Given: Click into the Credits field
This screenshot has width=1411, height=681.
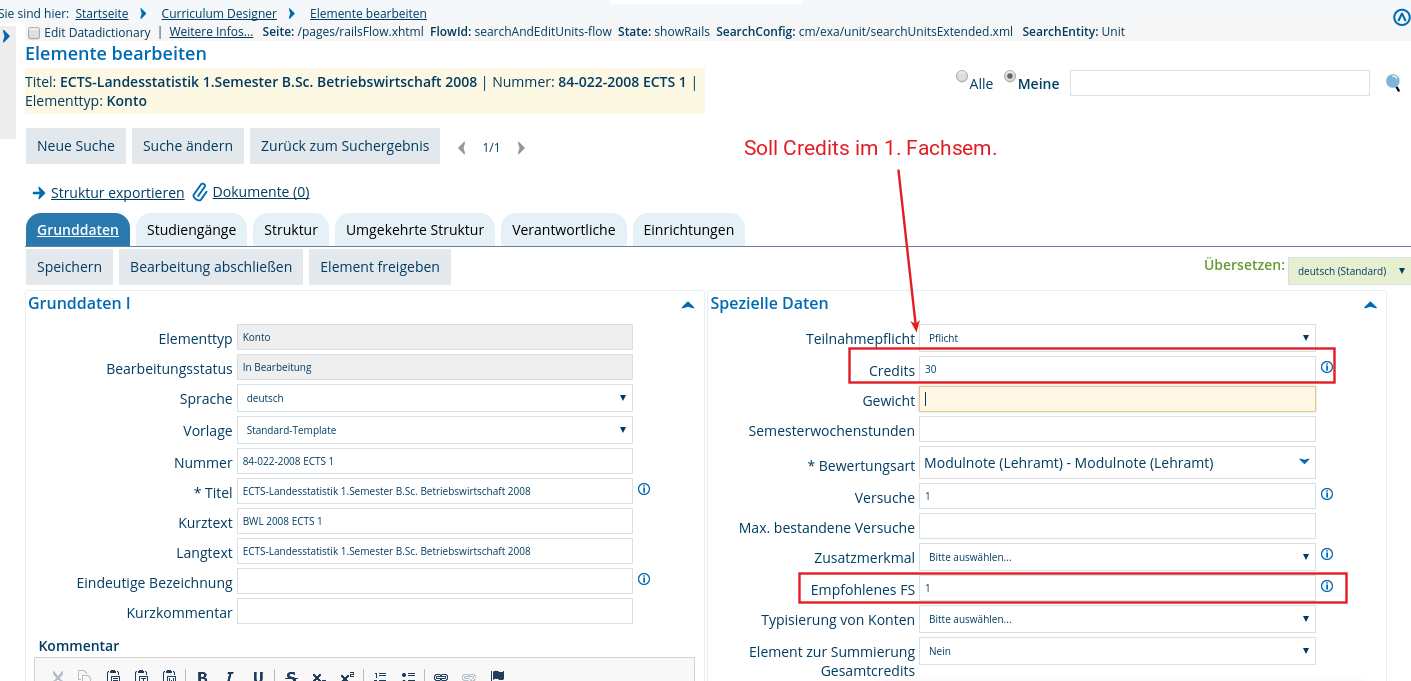Looking at the screenshot, I should pos(1117,369).
